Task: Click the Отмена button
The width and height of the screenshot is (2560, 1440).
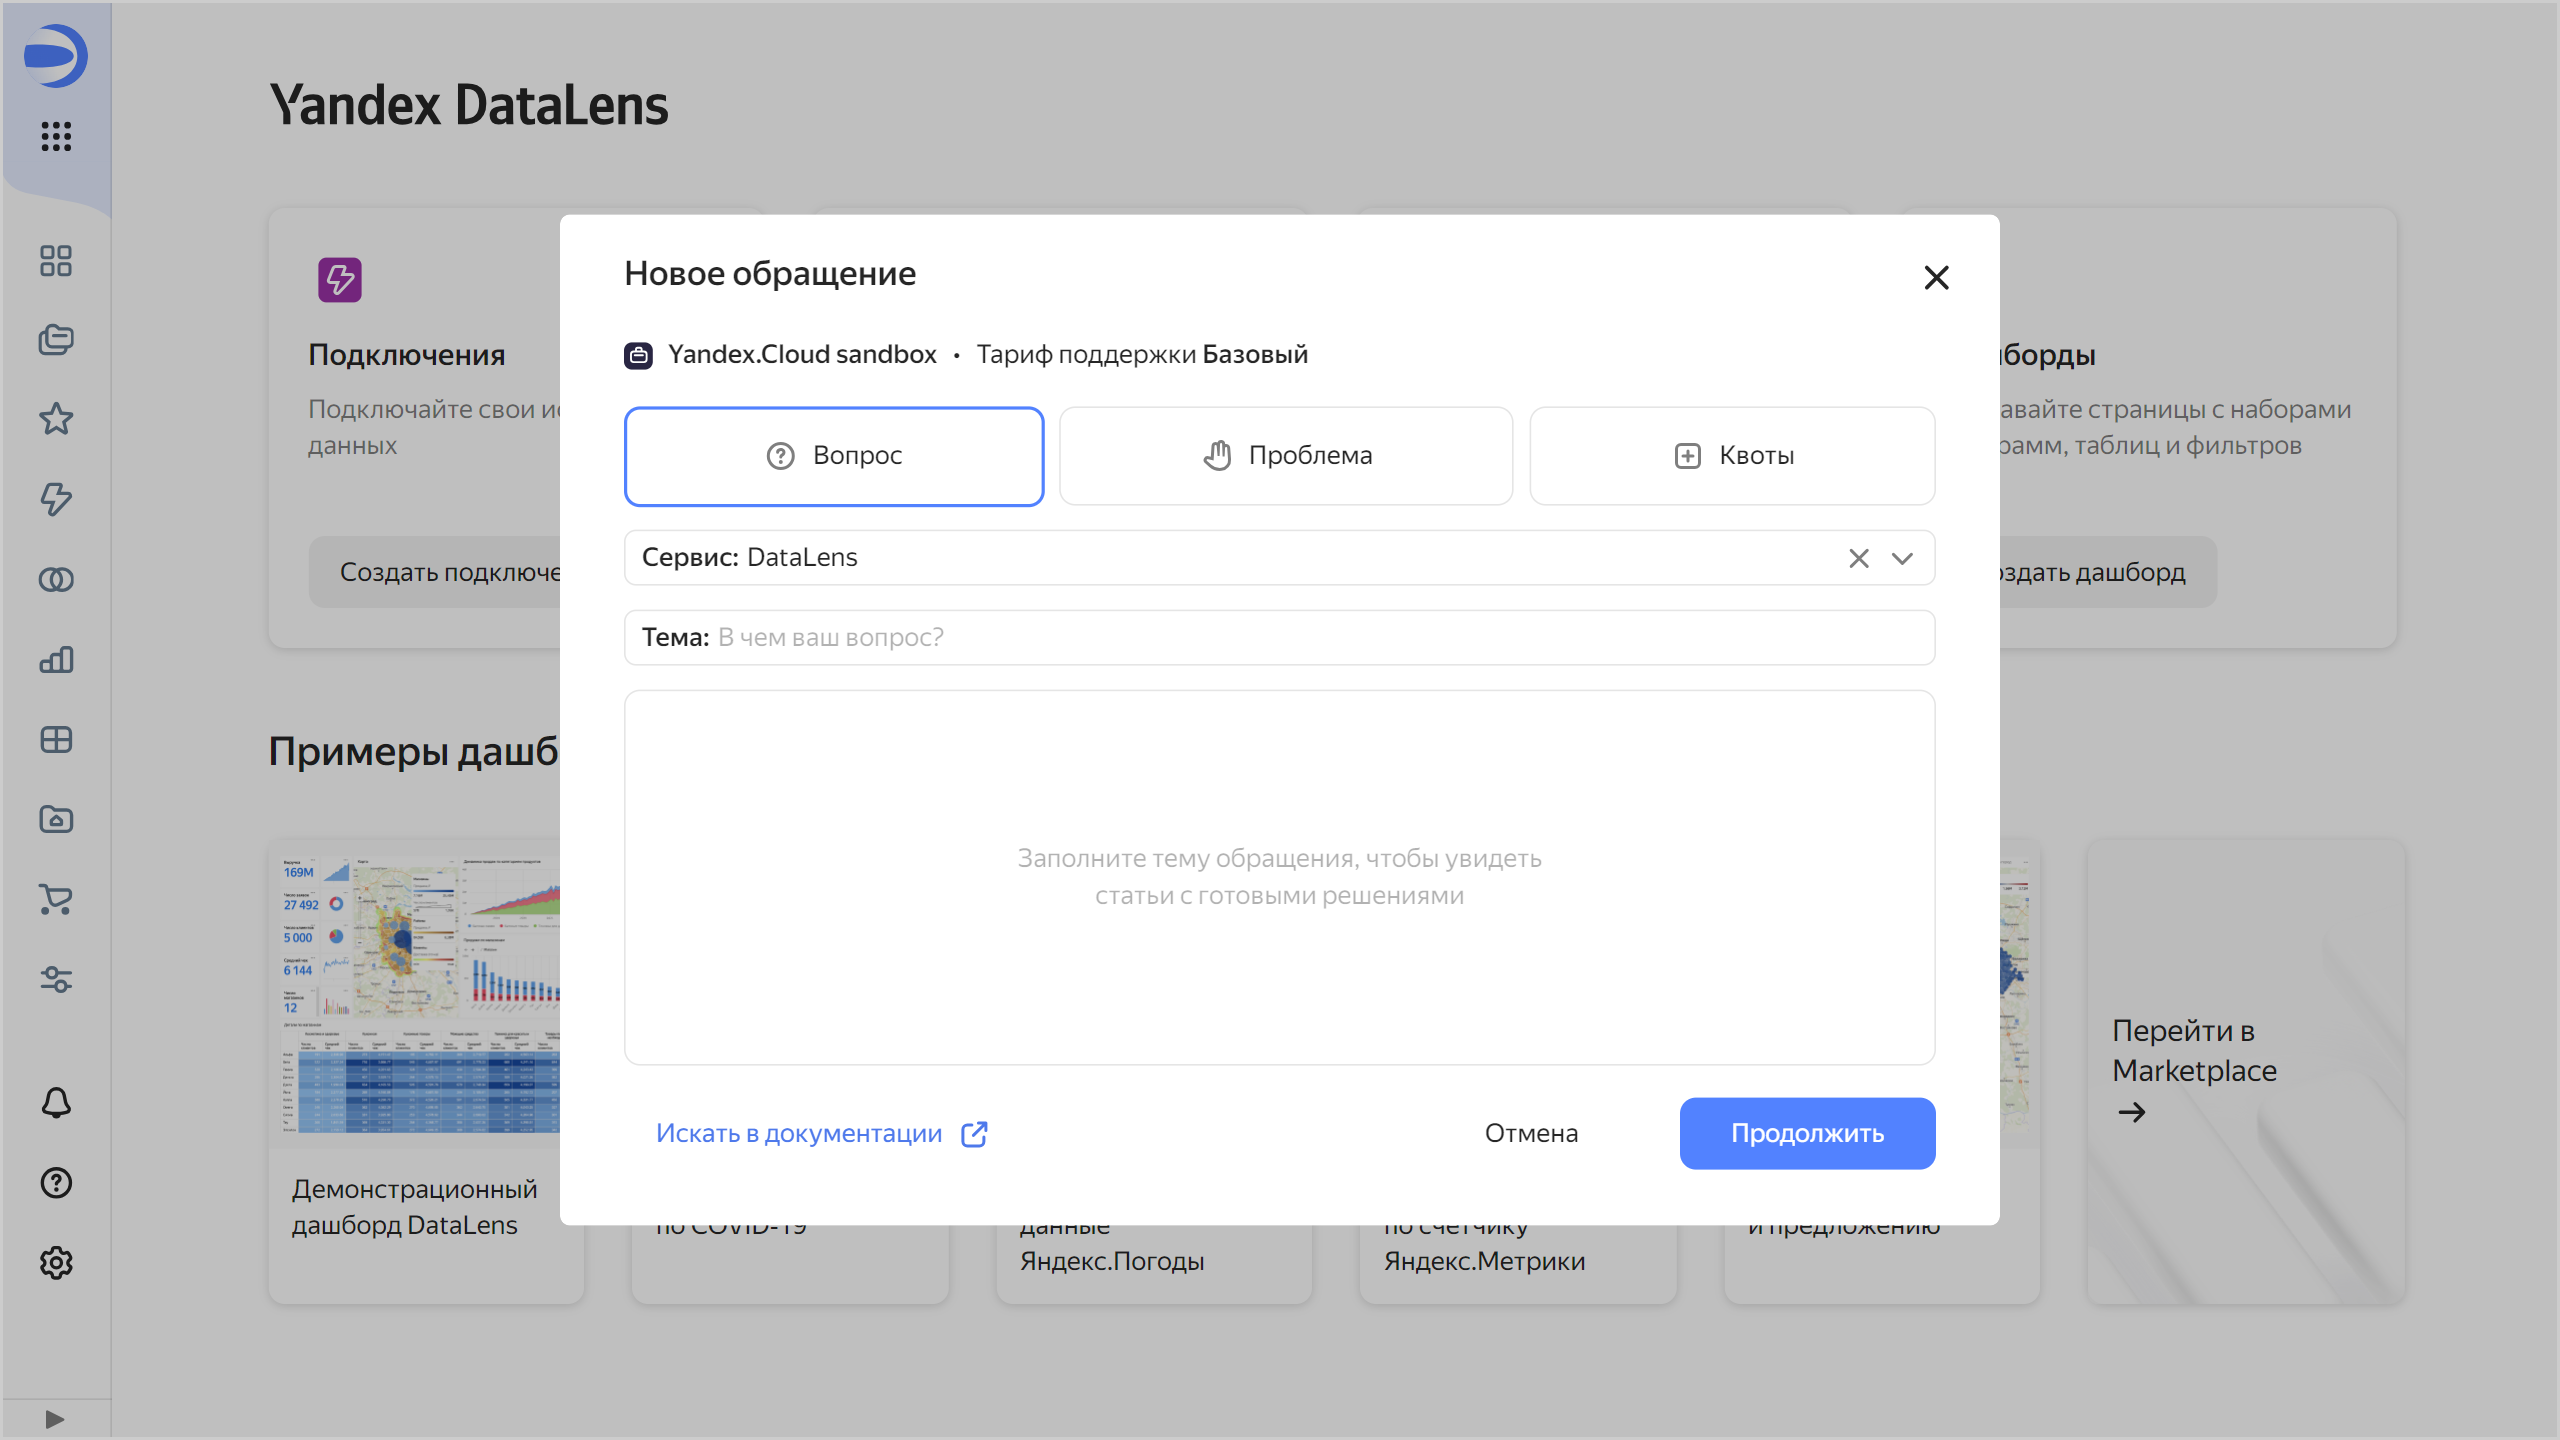Action: tap(1531, 1133)
